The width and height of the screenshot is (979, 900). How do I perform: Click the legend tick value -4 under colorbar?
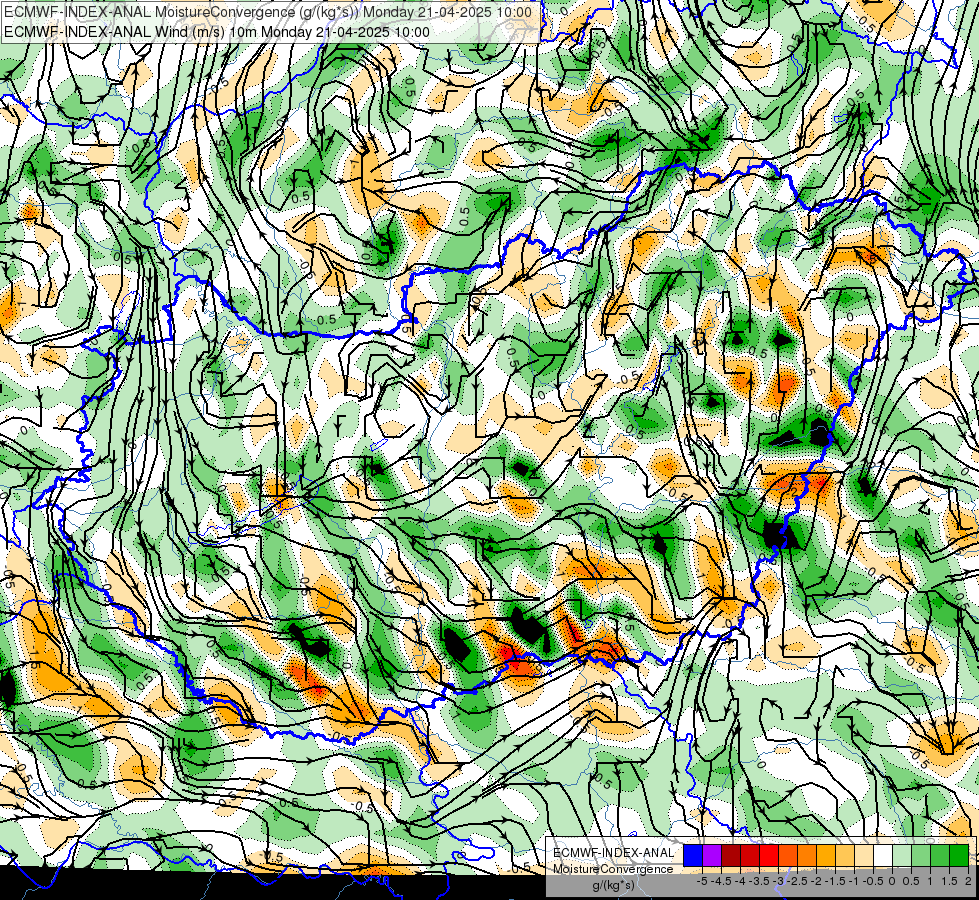pos(740,881)
